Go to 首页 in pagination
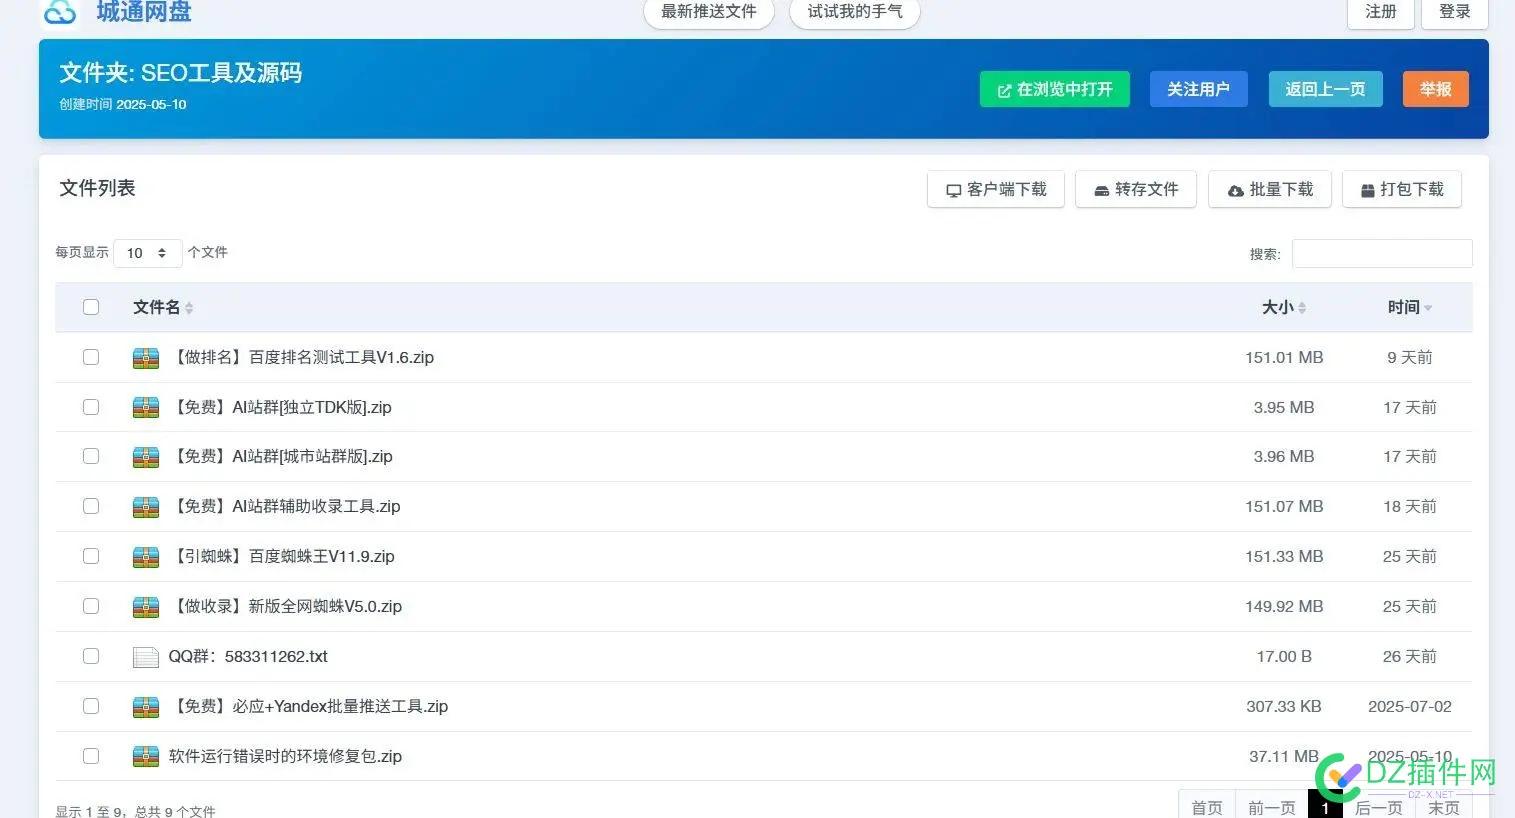This screenshot has width=1515, height=818. 1207,807
